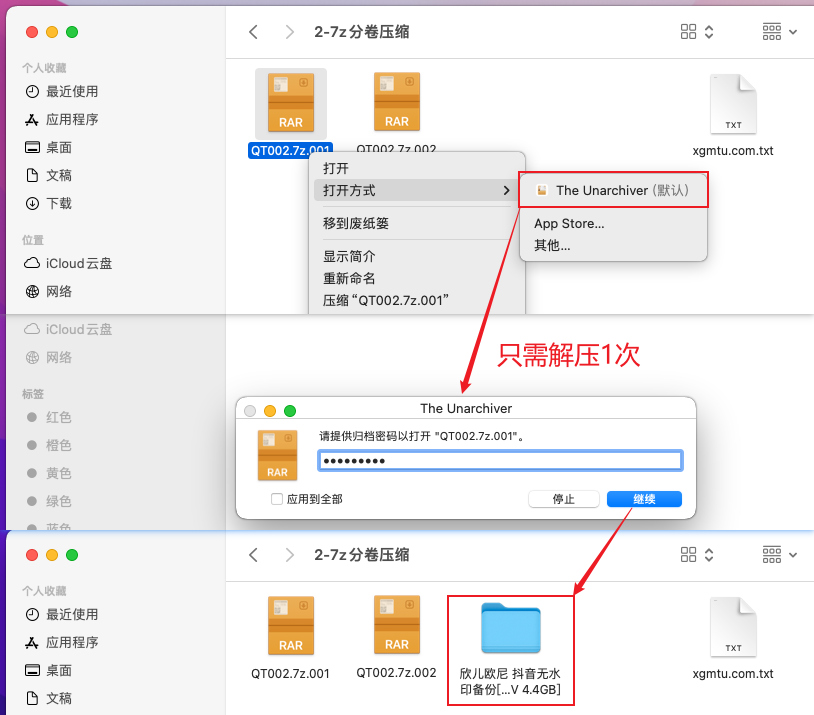Viewport: 814px width, 715px height.
Task: Select the 橙色 tag in the sidebar
Action: 48,445
